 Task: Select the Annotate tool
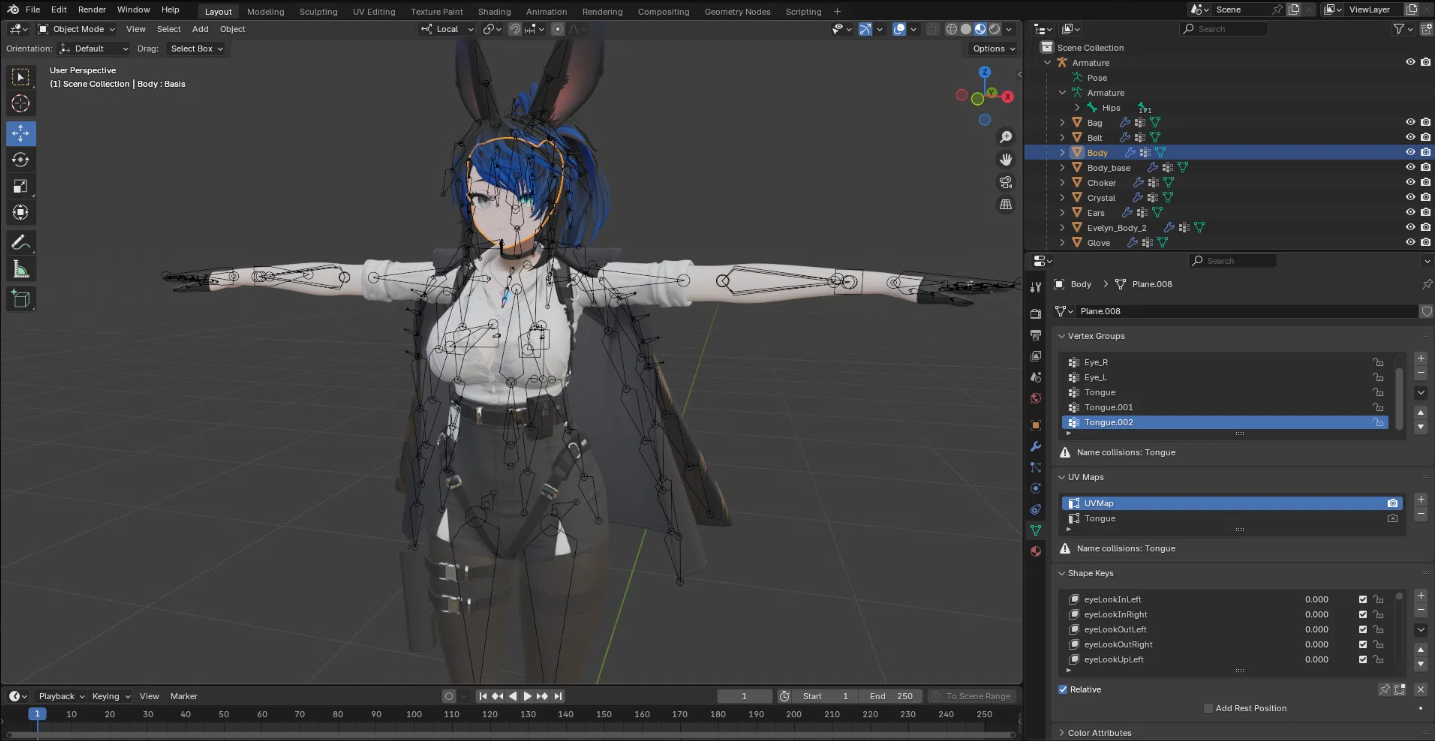[x=21, y=242]
